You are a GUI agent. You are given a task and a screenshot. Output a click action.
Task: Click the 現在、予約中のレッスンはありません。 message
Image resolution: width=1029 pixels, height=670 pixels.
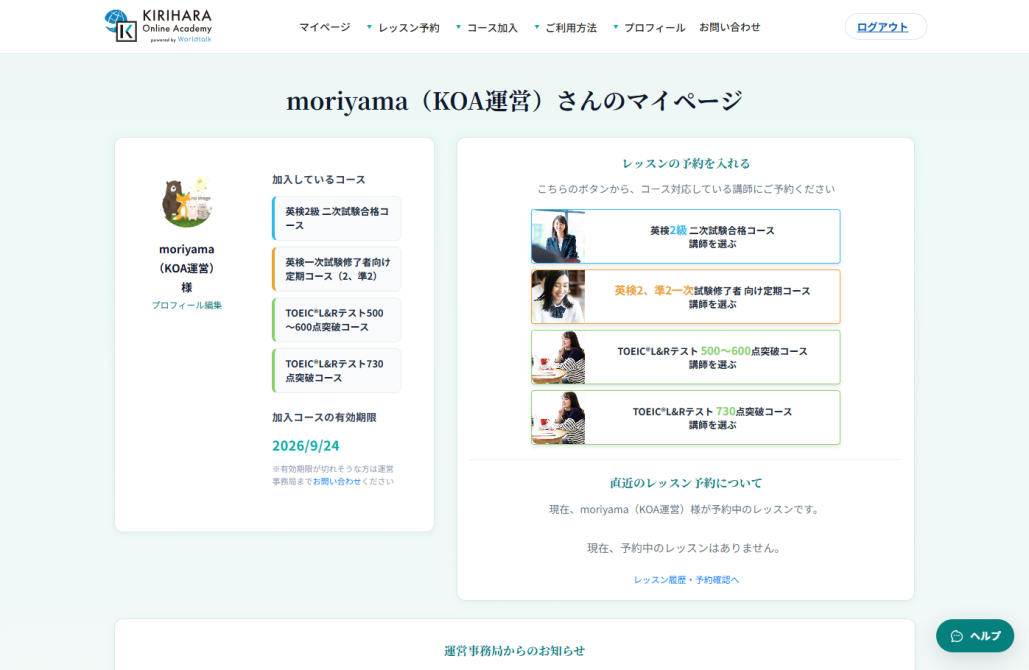[x=686, y=548]
